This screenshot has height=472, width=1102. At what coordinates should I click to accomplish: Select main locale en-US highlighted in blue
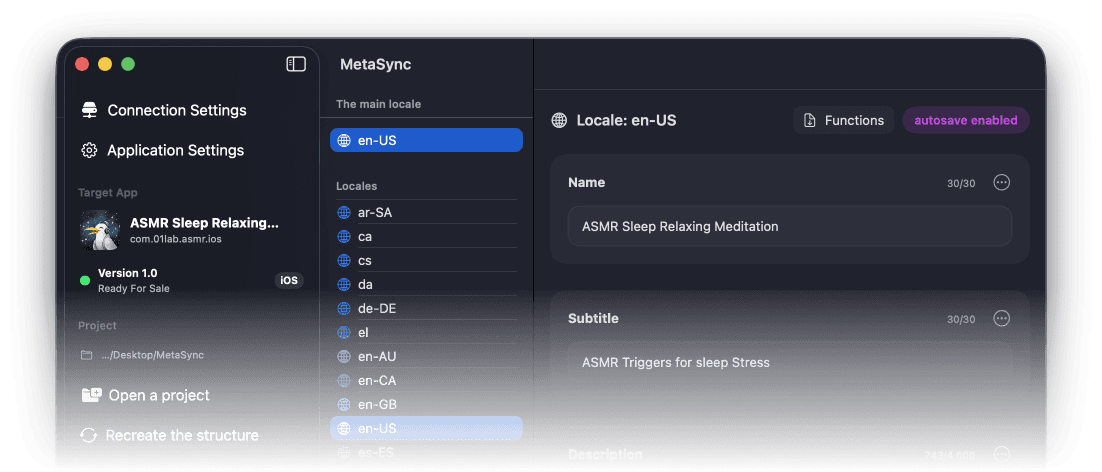(x=427, y=140)
